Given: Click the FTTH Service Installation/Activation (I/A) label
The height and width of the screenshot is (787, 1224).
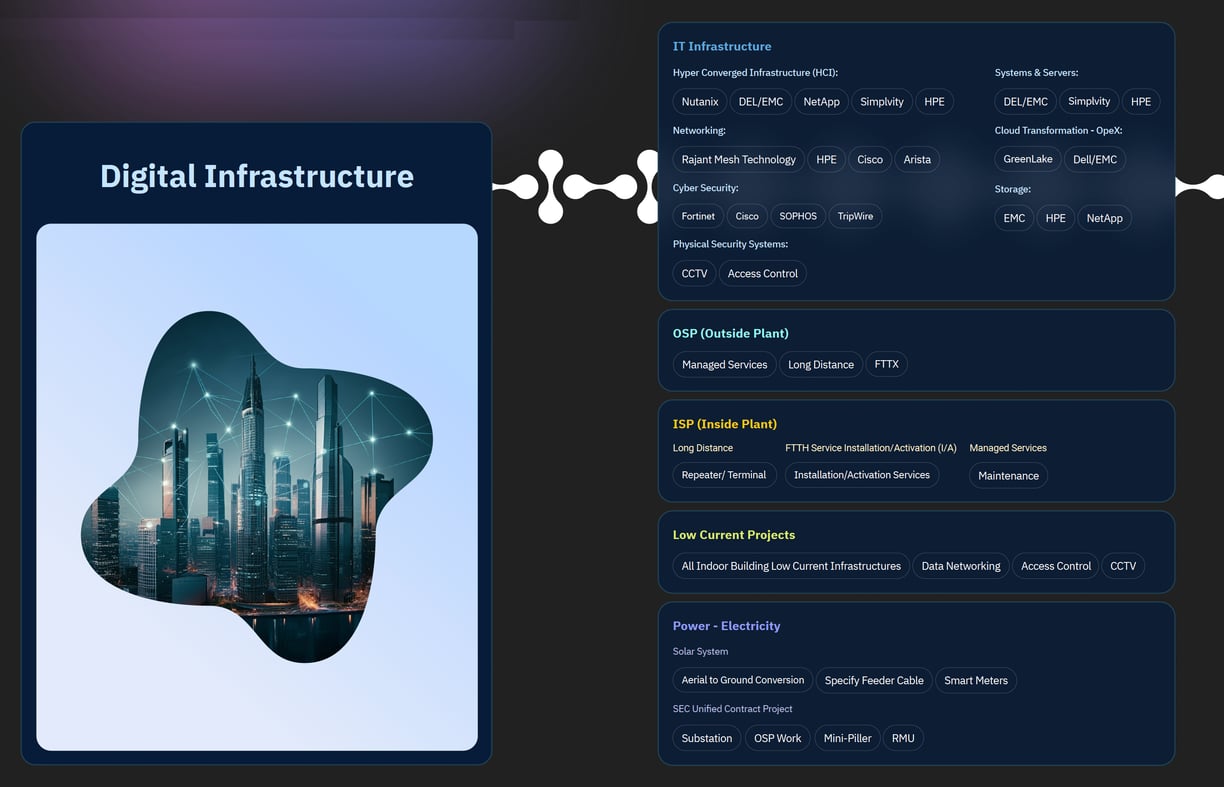Looking at the screenshot, I should [x=871, y=448].
